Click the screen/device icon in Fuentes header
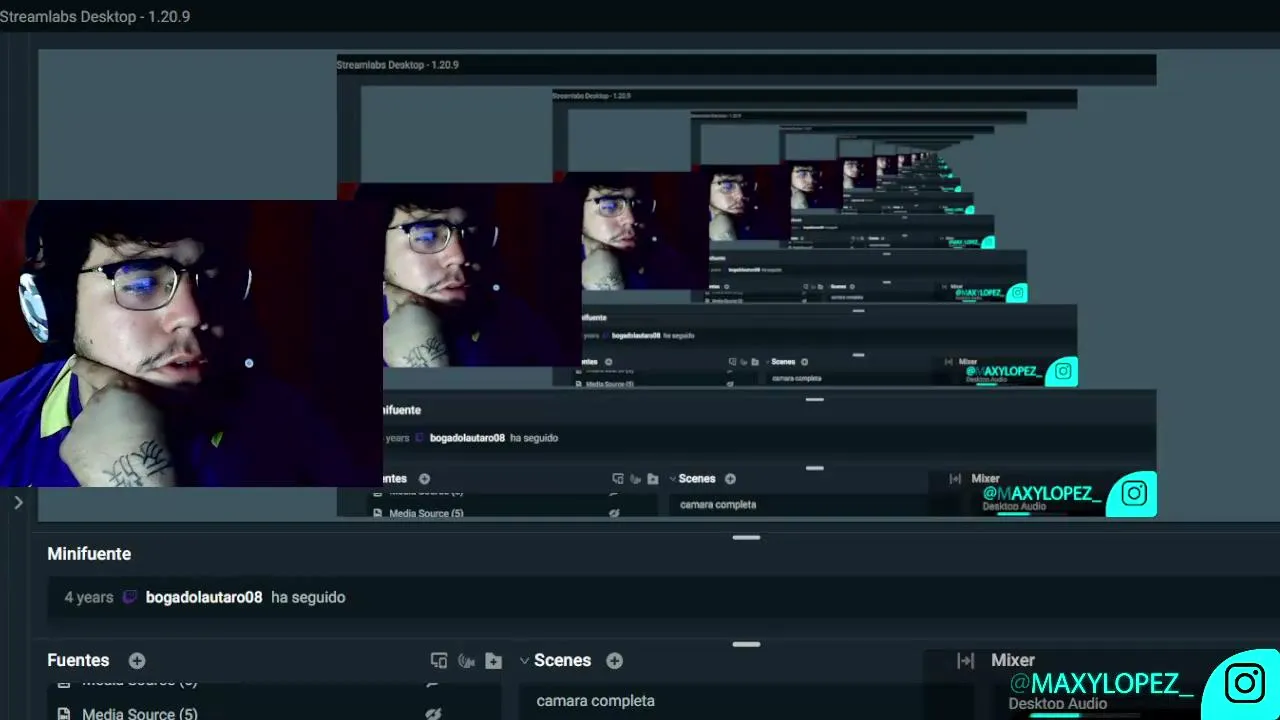The image size is (1280, 720). (x=439, y=661)
